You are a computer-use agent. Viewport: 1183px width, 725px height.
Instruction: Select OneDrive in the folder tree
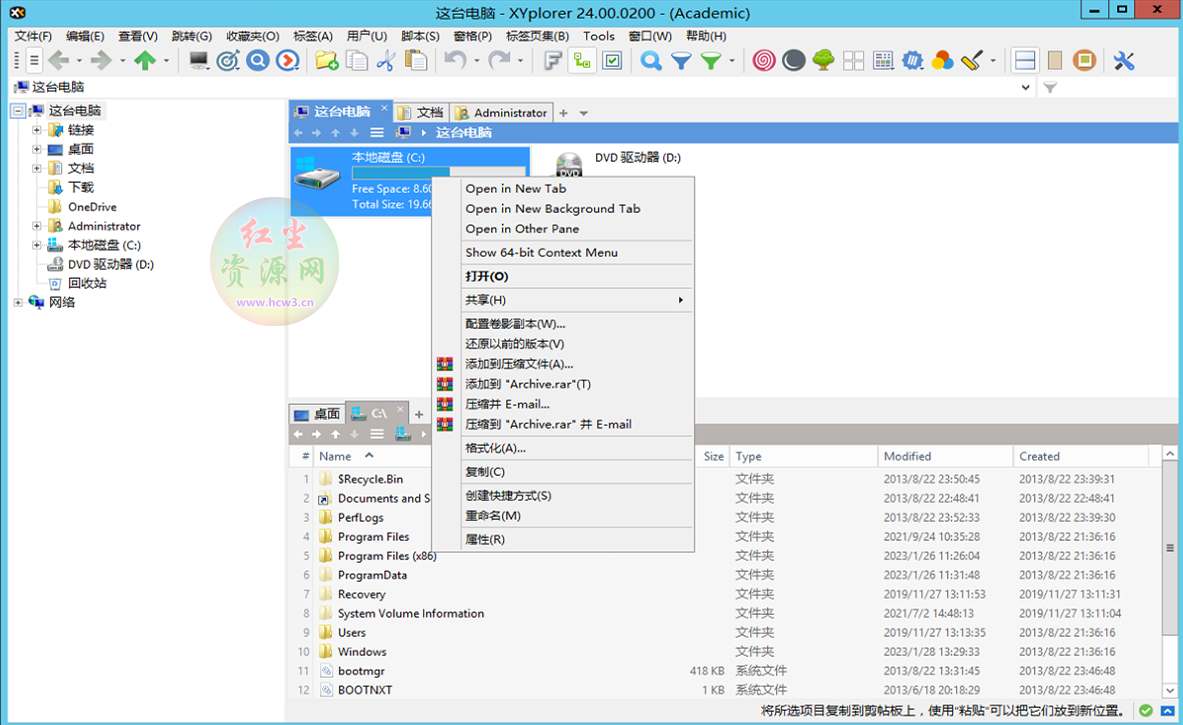point(92,207)
